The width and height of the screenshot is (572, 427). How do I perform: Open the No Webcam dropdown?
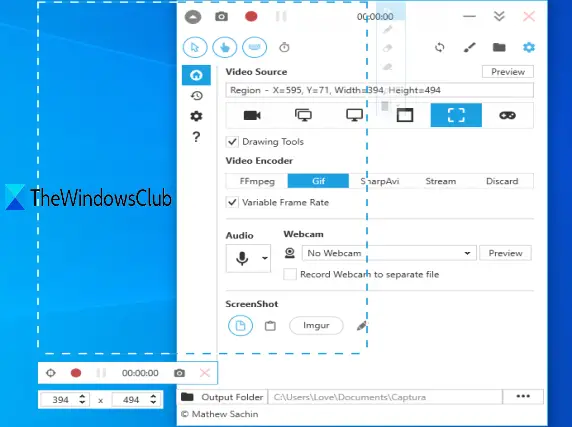[389, 253]
